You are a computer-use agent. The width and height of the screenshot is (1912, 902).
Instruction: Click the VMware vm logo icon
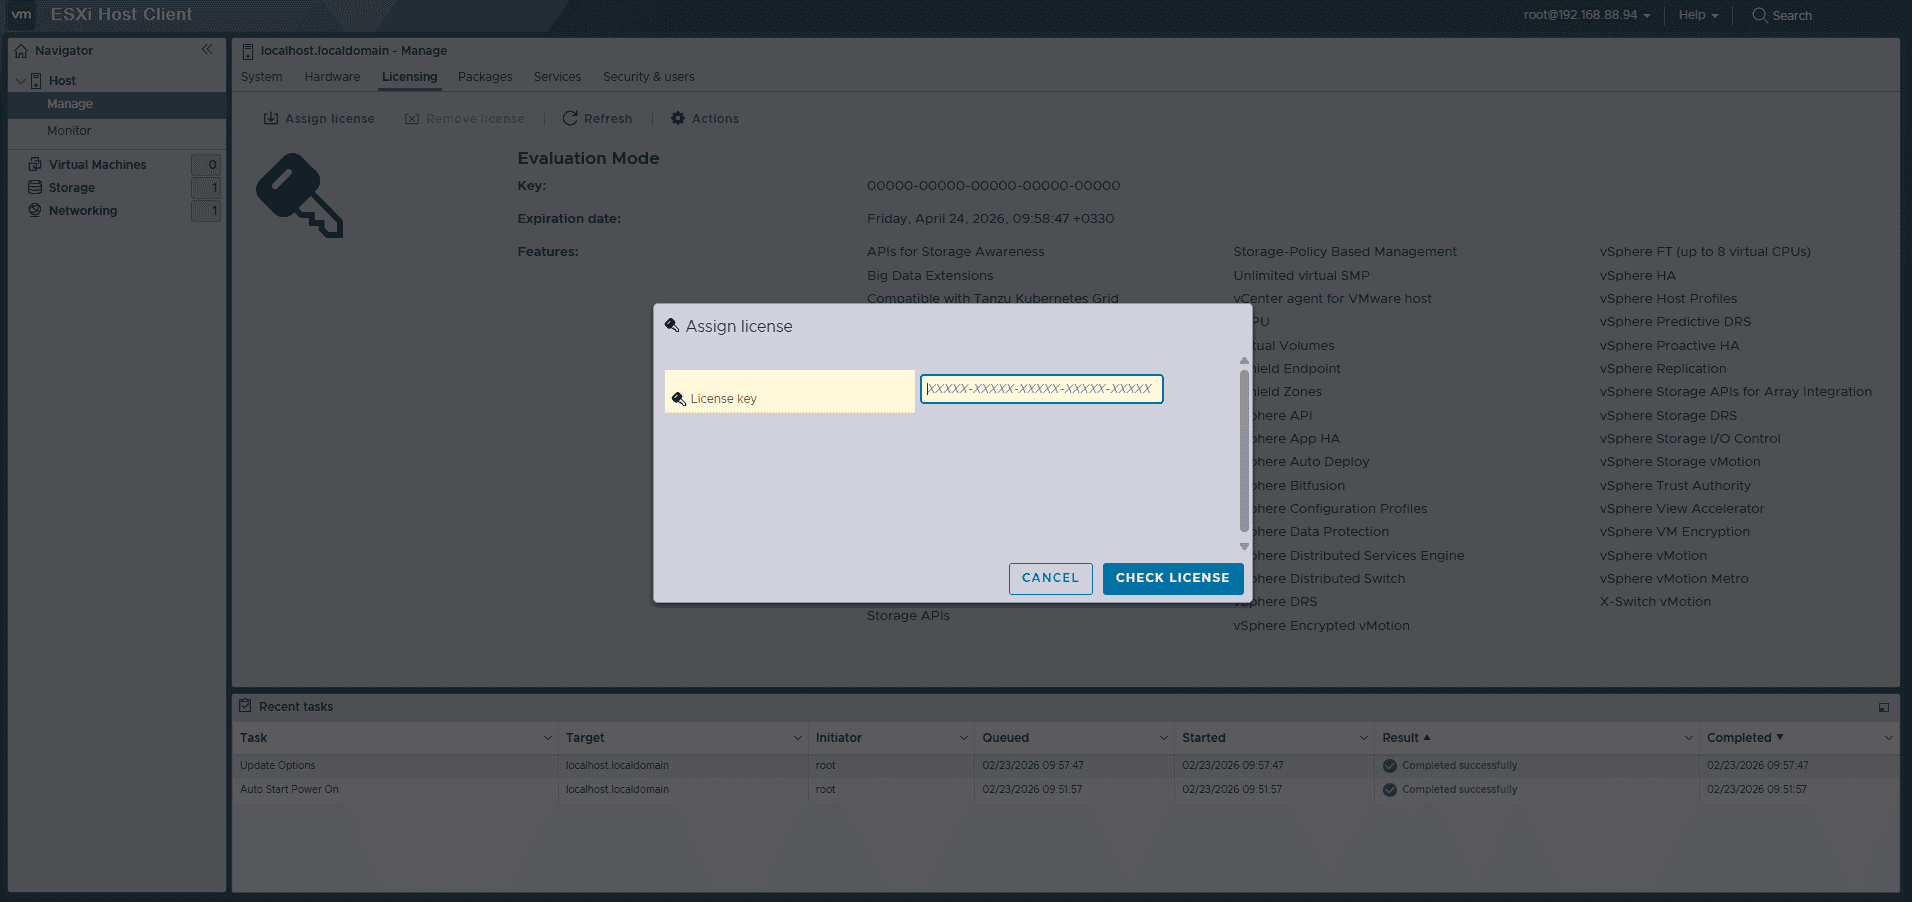[21, 15]
